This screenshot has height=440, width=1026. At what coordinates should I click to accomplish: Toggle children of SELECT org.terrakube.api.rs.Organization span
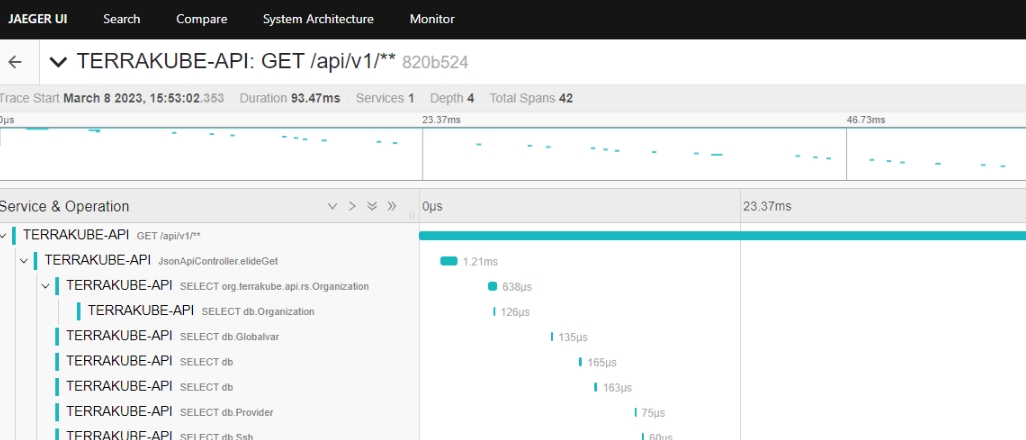(46, 286)
